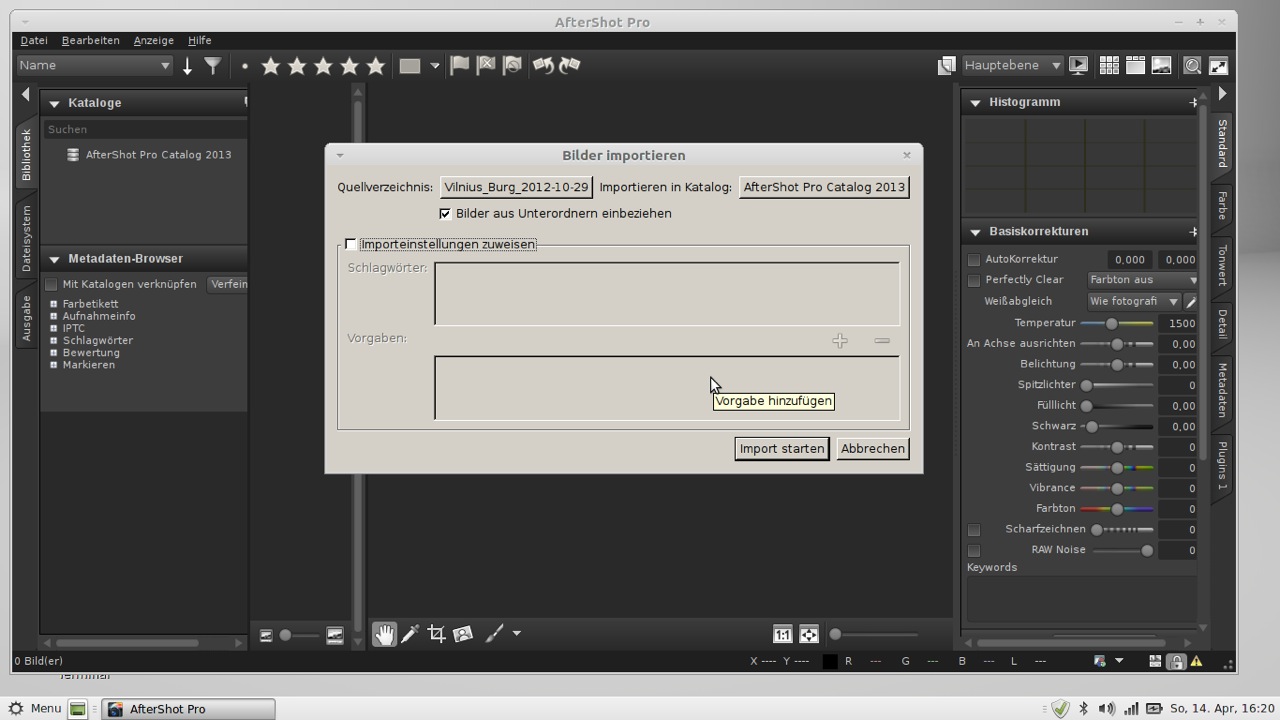Open the Bearbeiten menu
Image resolution: width=1280 pixels, height=720 pixels.
pos(91,40)
